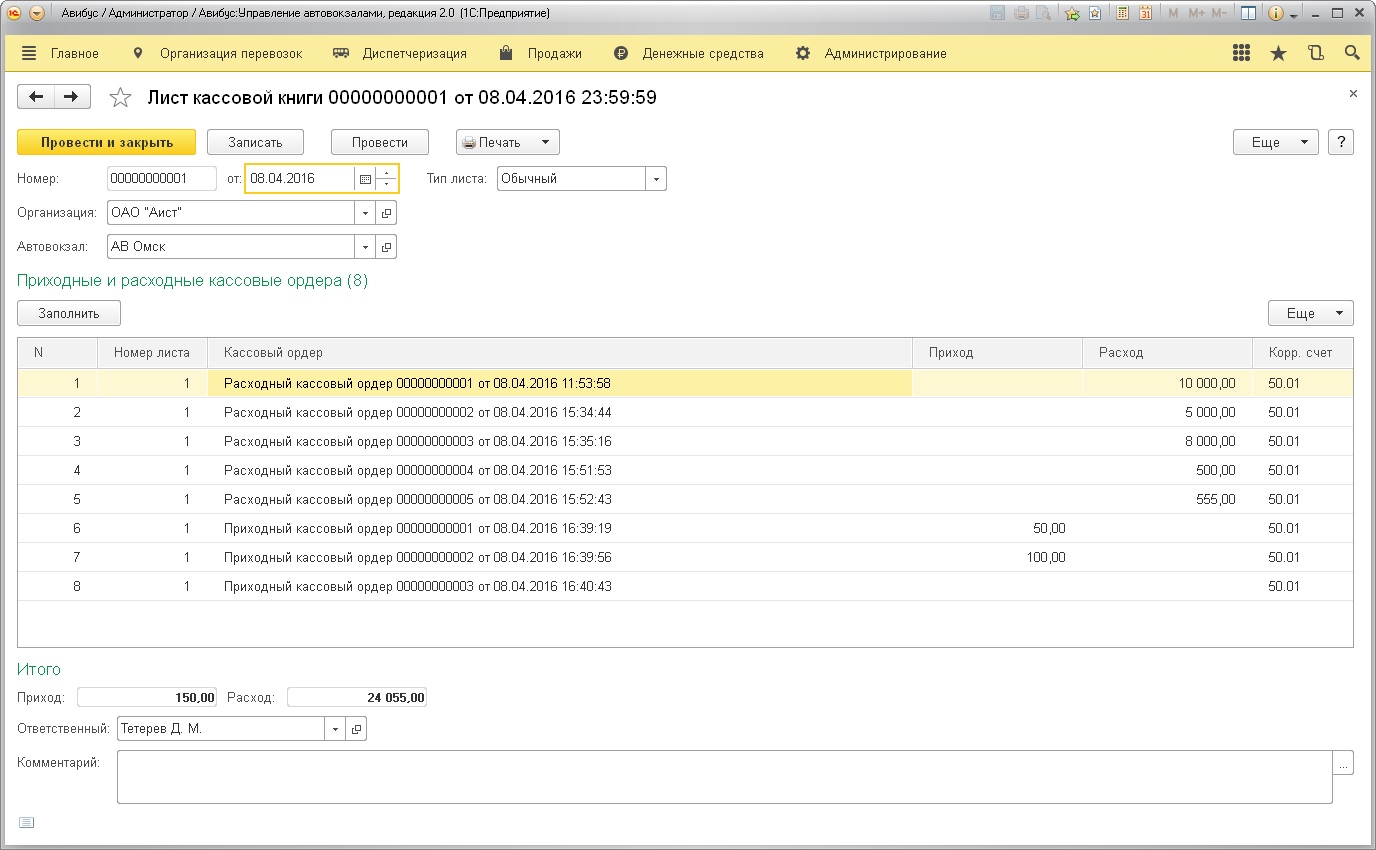The image size is (1376, 850).
Task: Click the help question mark button
Action: tap(1341, 142)
